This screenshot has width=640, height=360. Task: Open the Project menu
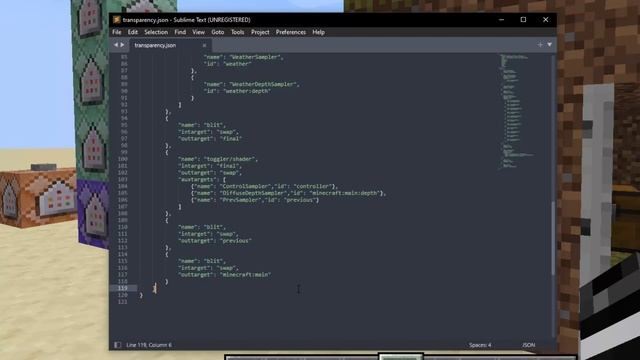tap(260, 32)
